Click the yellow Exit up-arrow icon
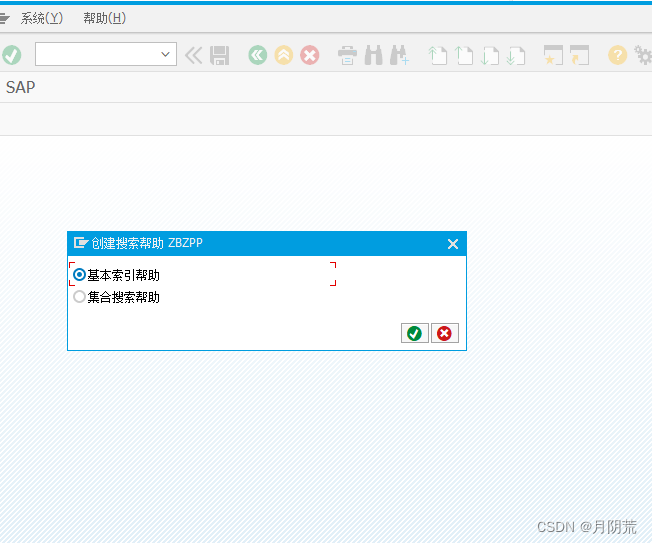Viewport: 652px width, 543px height. (x=284, y=55)
